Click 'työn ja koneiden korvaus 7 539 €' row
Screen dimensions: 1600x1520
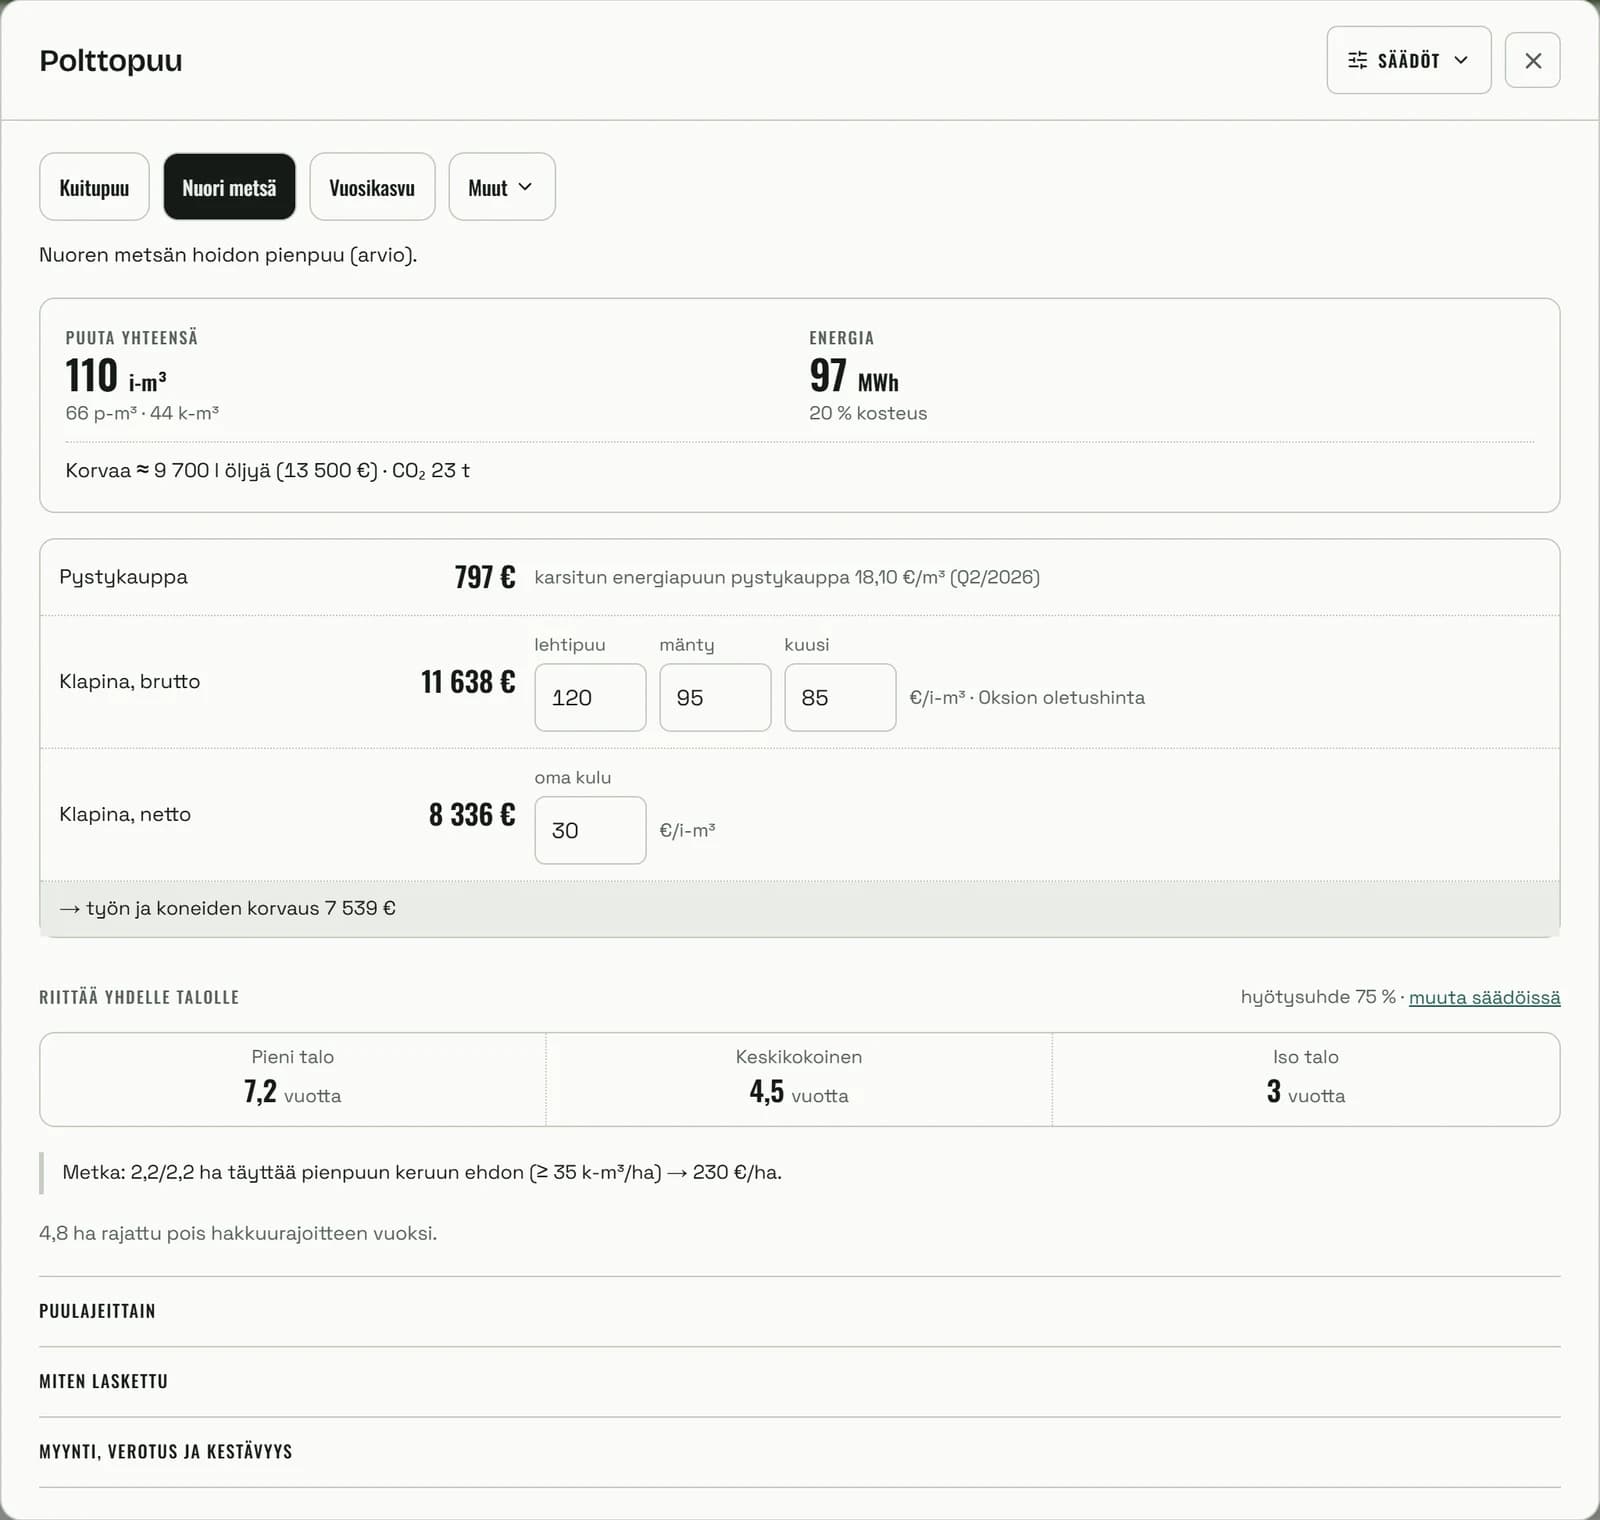click(800, 908)
